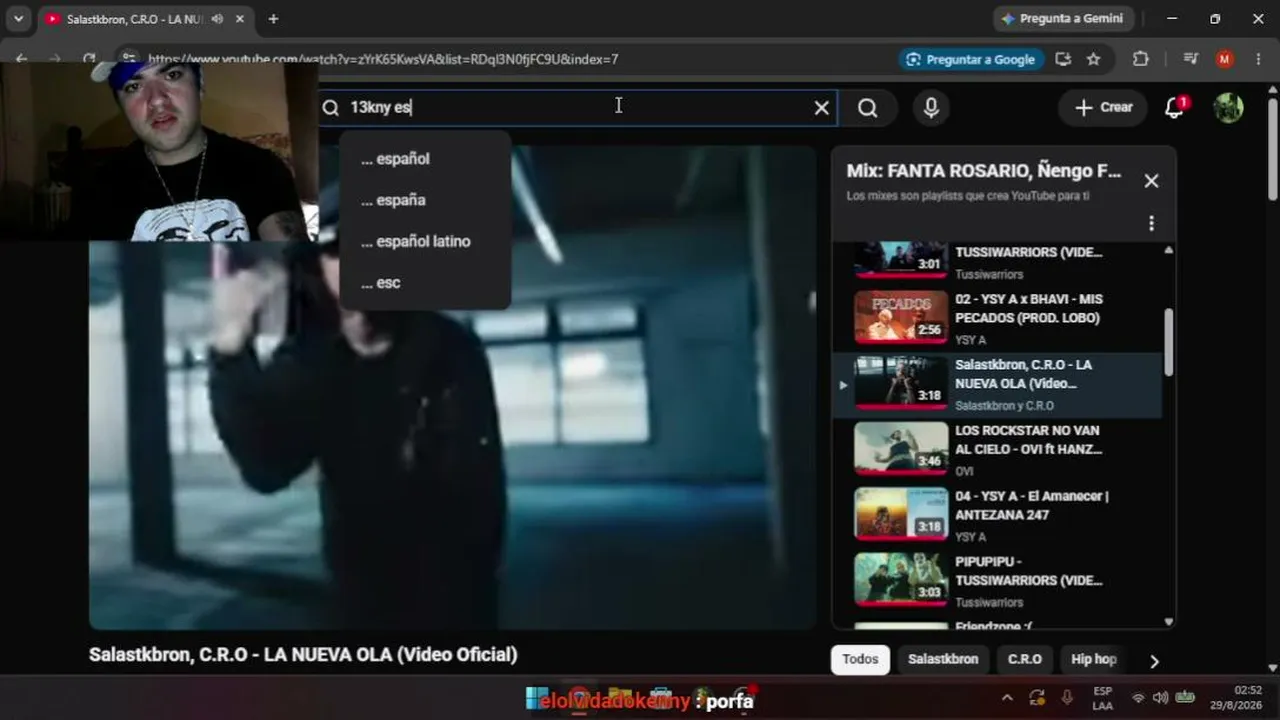Open the volume speaker tray icon
Screen dimensions: 1280x720
[x=1160, y=698]
